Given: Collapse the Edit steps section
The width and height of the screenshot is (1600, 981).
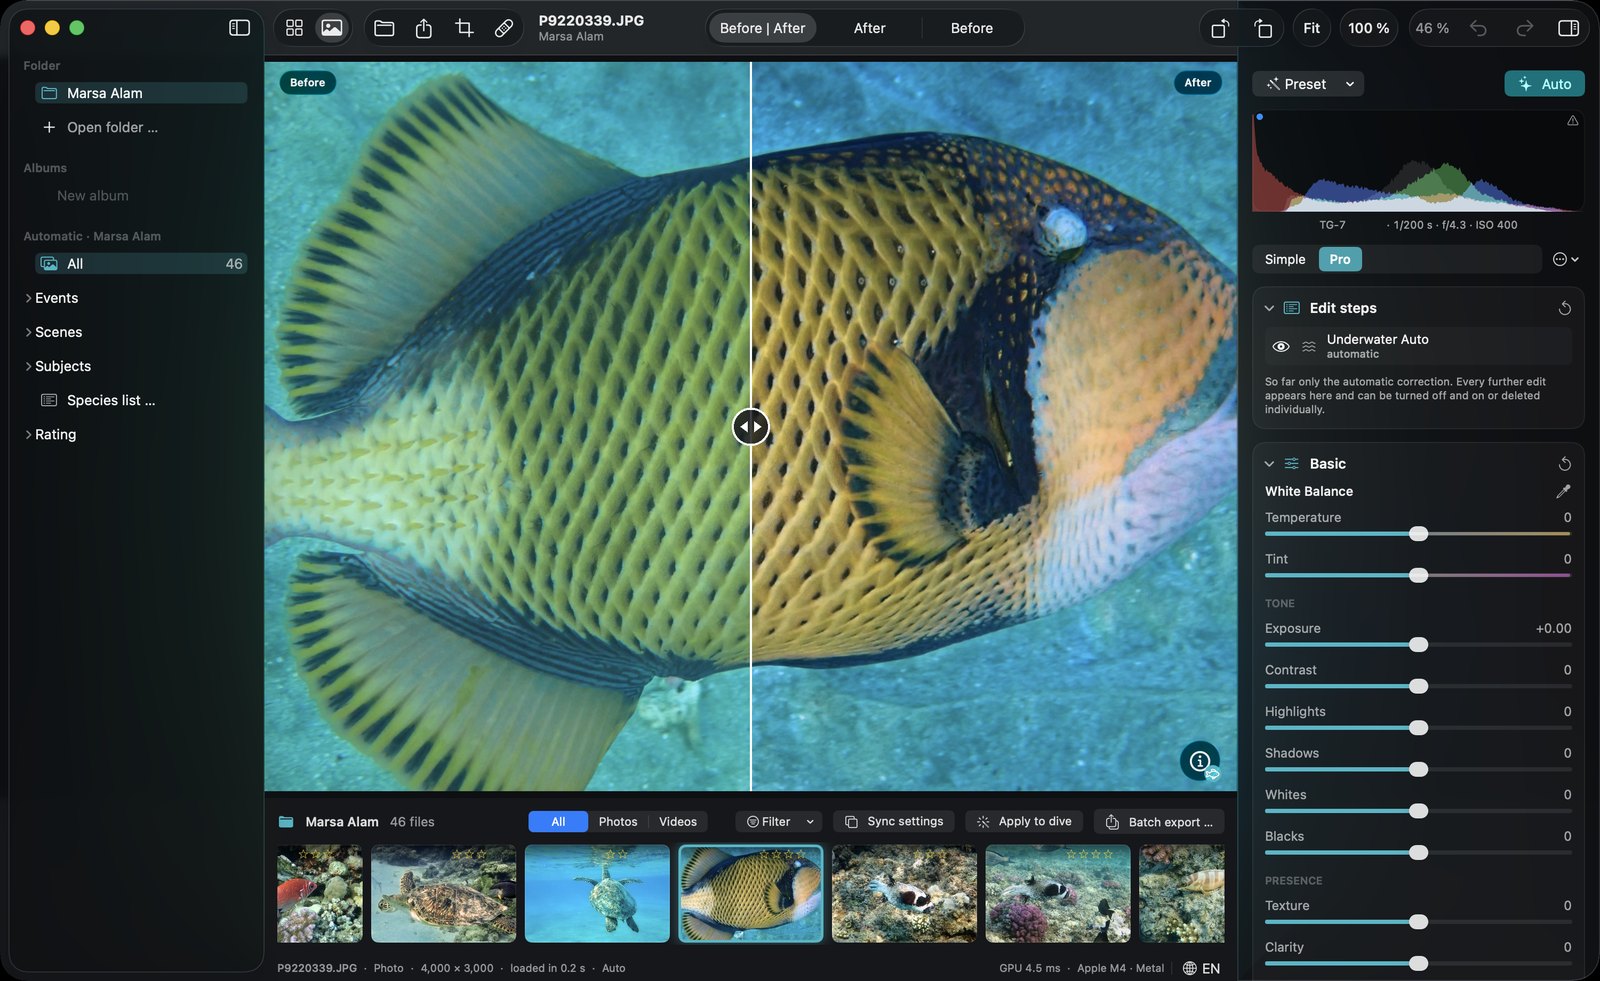Looking at the screenshot, I should (x=1269, y=308).
